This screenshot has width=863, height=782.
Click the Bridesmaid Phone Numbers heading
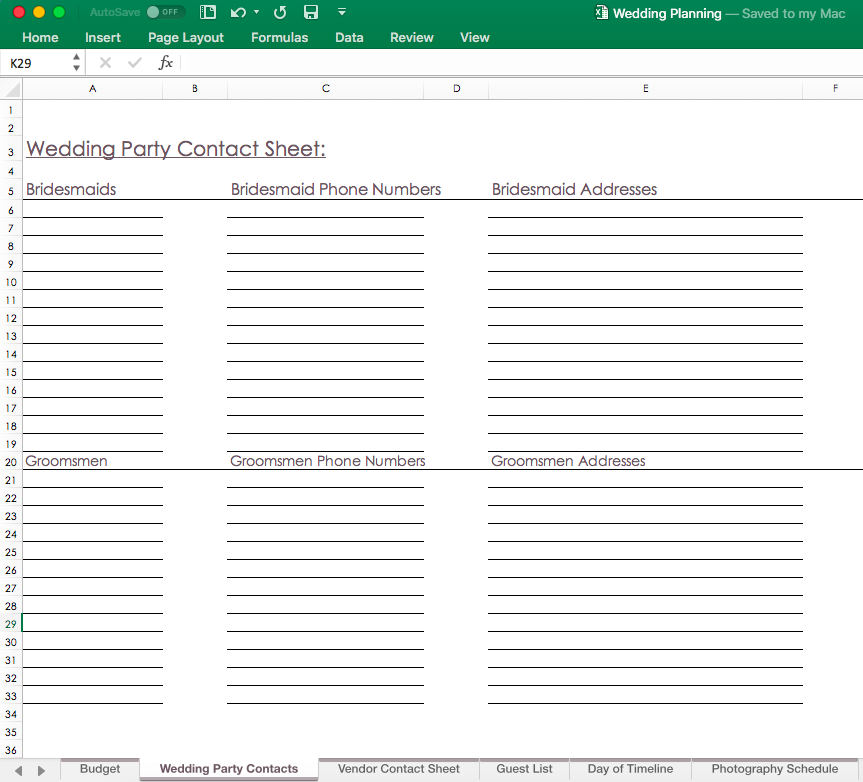tap(336, 189)
